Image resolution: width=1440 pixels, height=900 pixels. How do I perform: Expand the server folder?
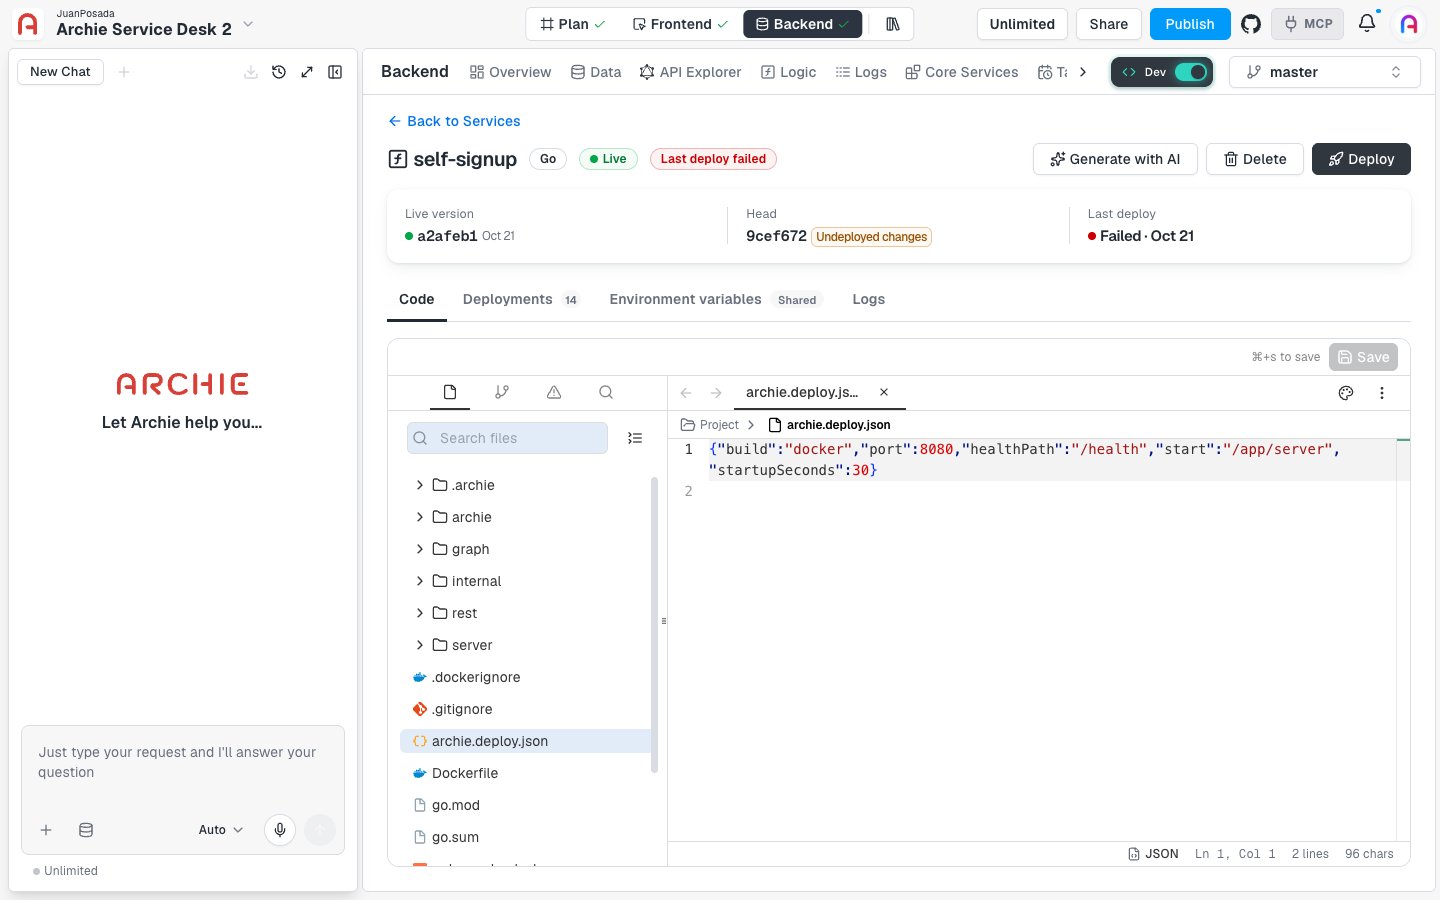[419, 645]
